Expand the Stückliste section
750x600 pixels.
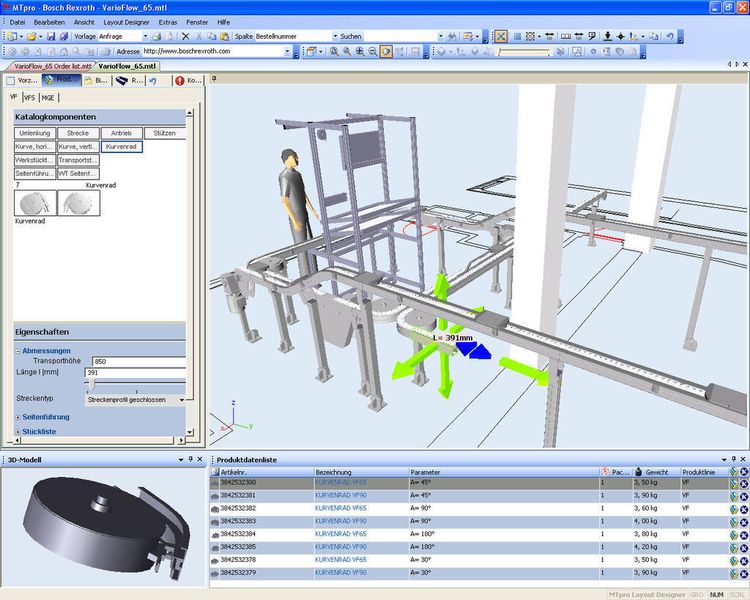pos(18,432)
